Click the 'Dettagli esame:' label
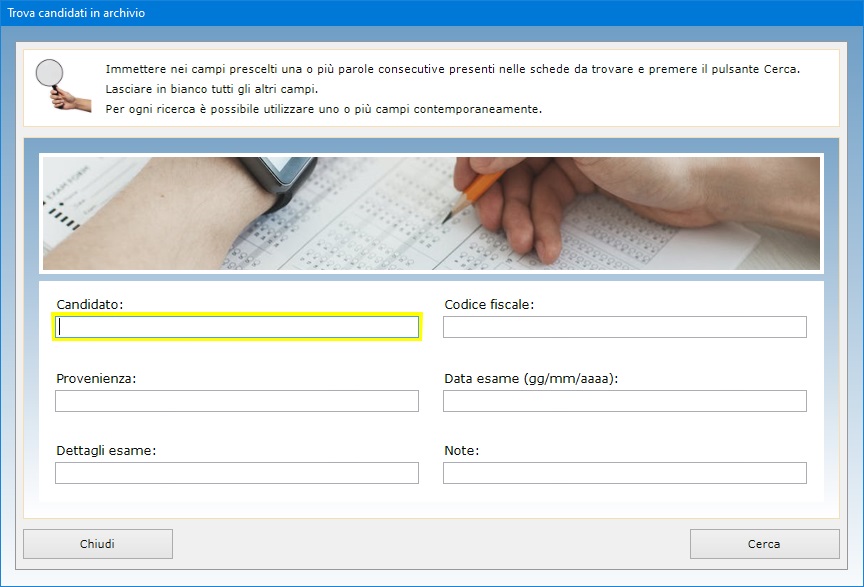The height and width of the screenshot is (587, 864). tap(106, 450)
